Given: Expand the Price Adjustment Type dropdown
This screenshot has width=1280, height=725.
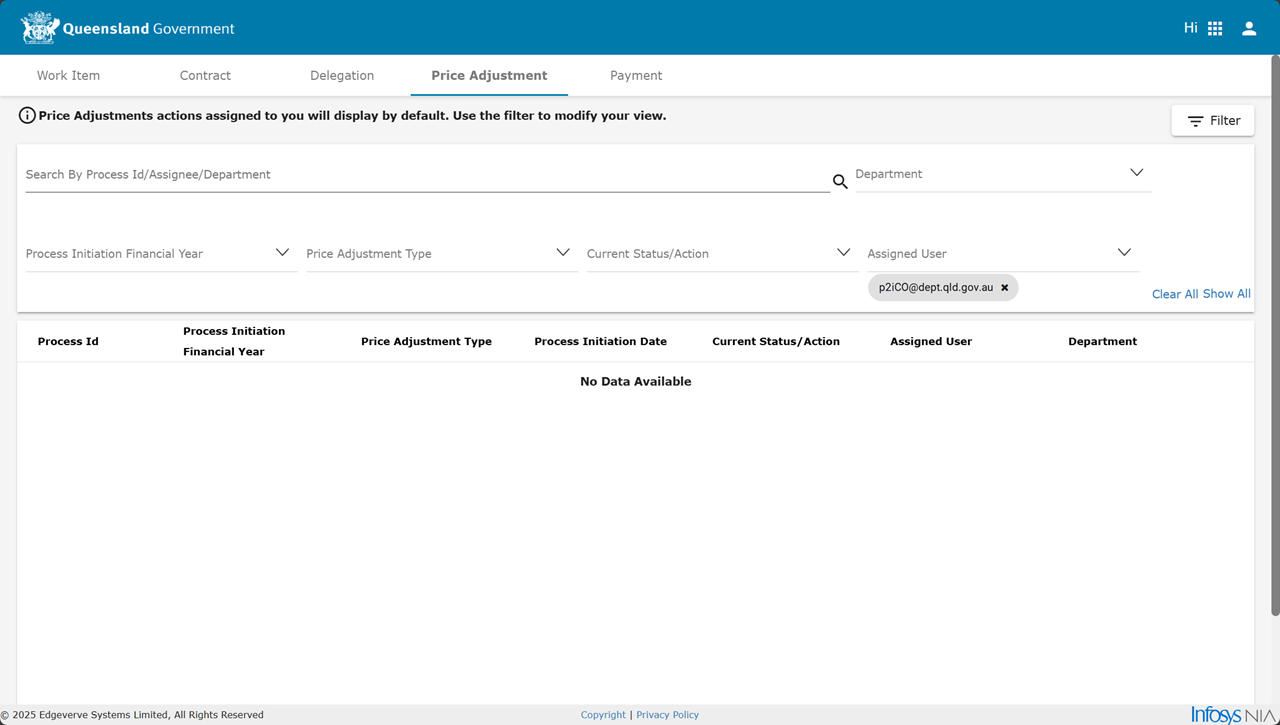Looking at the screenshot, I should coord(562,253).
